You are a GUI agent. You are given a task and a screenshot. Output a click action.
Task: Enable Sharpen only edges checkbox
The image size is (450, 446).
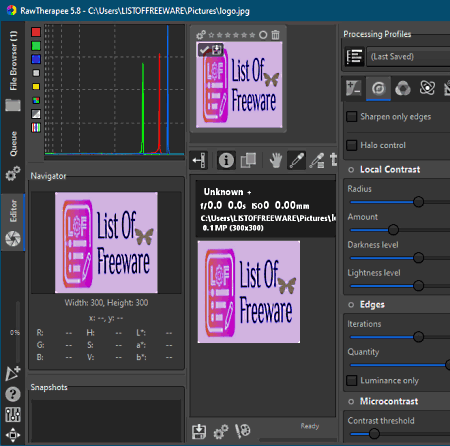pos(352,117)
